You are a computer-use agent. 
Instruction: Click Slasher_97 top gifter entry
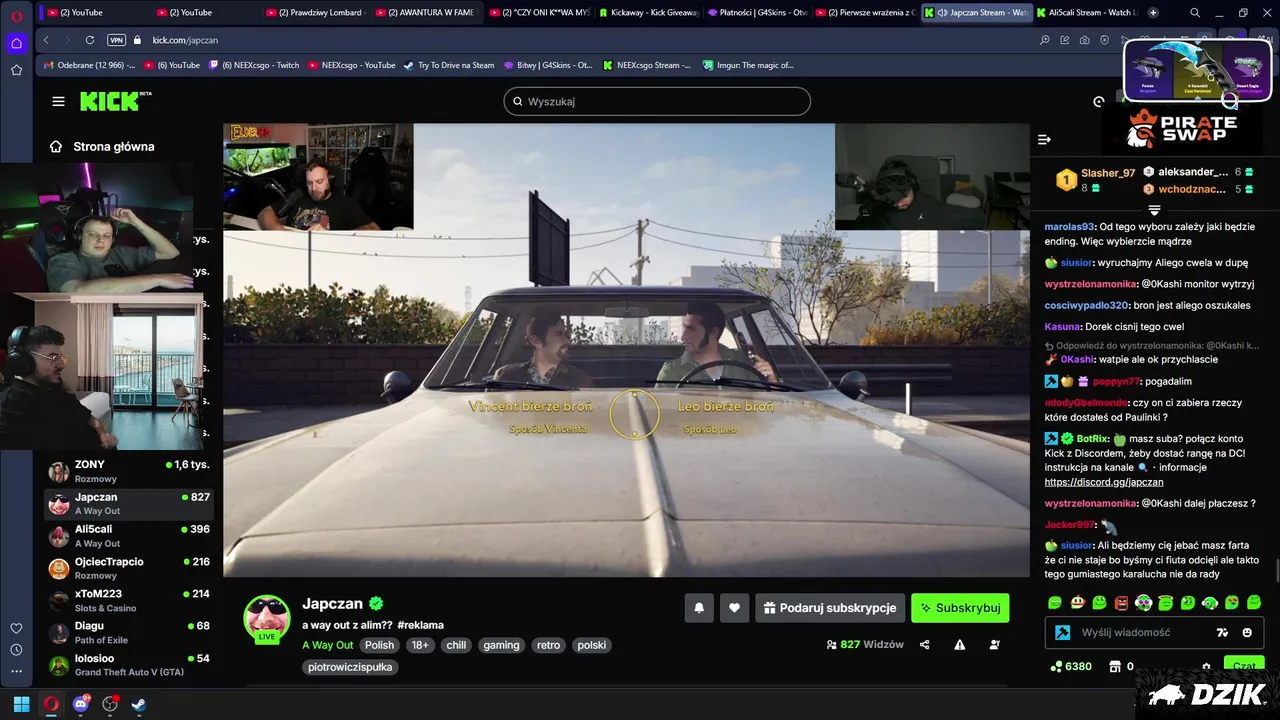point(1097,180)
